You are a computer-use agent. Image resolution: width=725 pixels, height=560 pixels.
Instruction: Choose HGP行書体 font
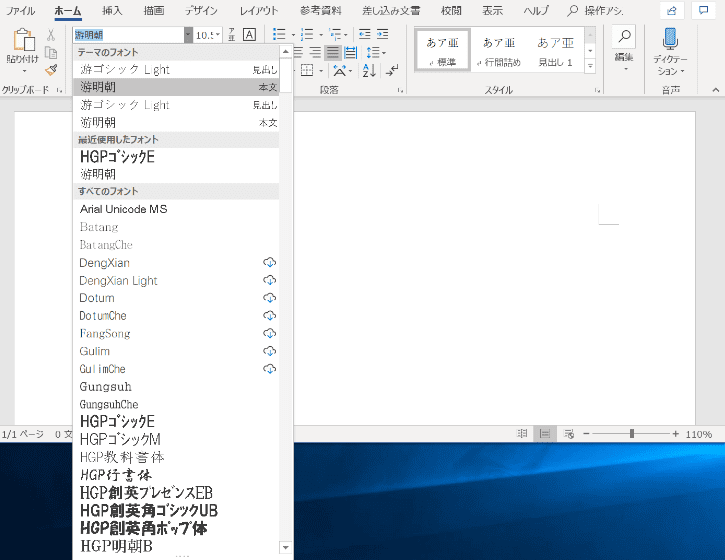[x=176, y=475]
